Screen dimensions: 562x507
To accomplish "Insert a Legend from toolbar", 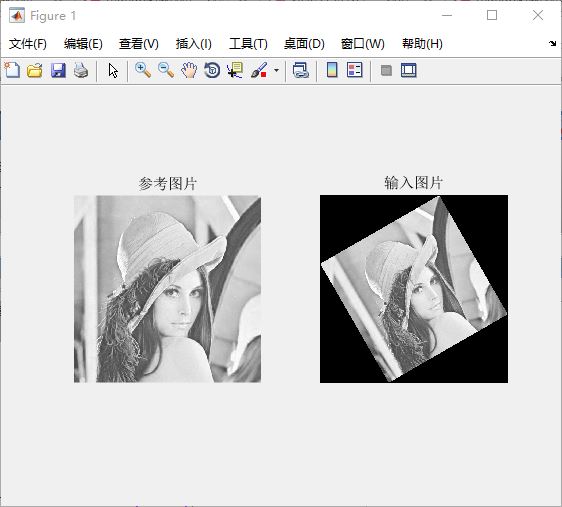I will [x=355, y=70].
